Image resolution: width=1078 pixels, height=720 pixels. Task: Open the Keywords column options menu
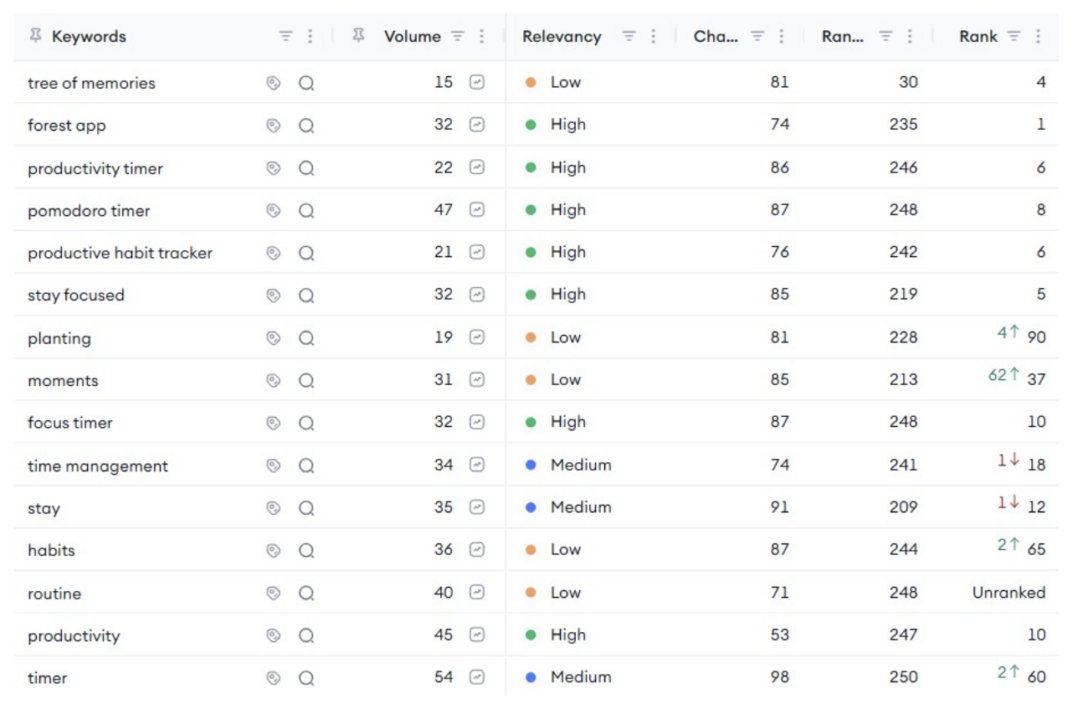tap(310, 36)
